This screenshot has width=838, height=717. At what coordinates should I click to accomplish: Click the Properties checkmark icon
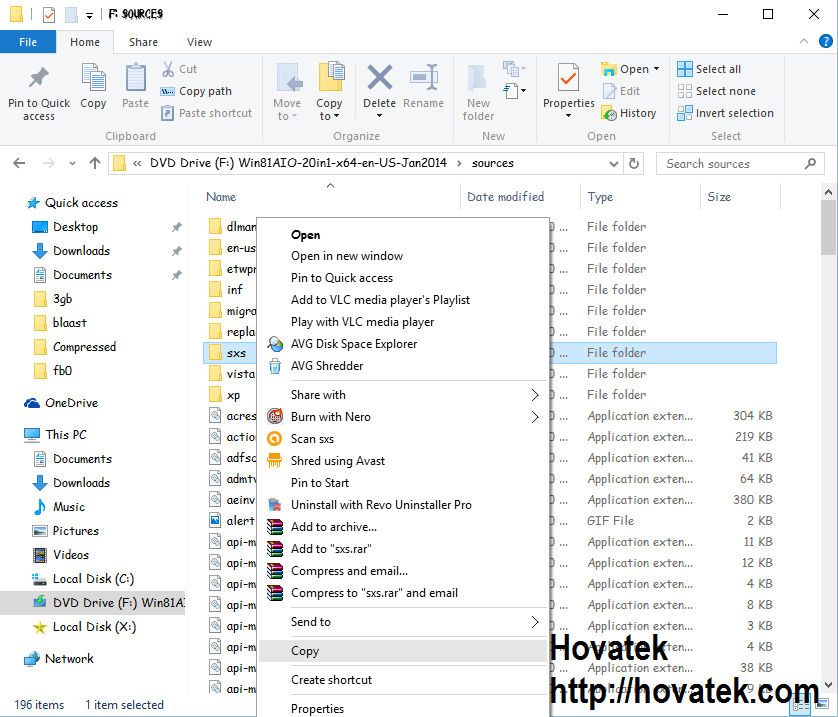(x=568, y=79)
